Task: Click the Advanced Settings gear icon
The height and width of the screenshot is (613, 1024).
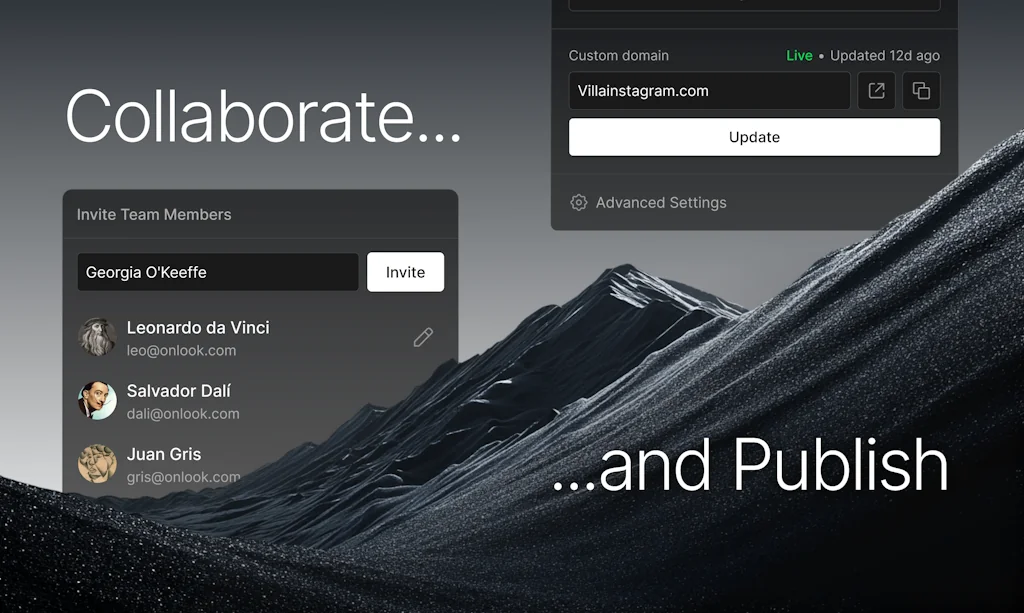Action: (x=579, y=203)
